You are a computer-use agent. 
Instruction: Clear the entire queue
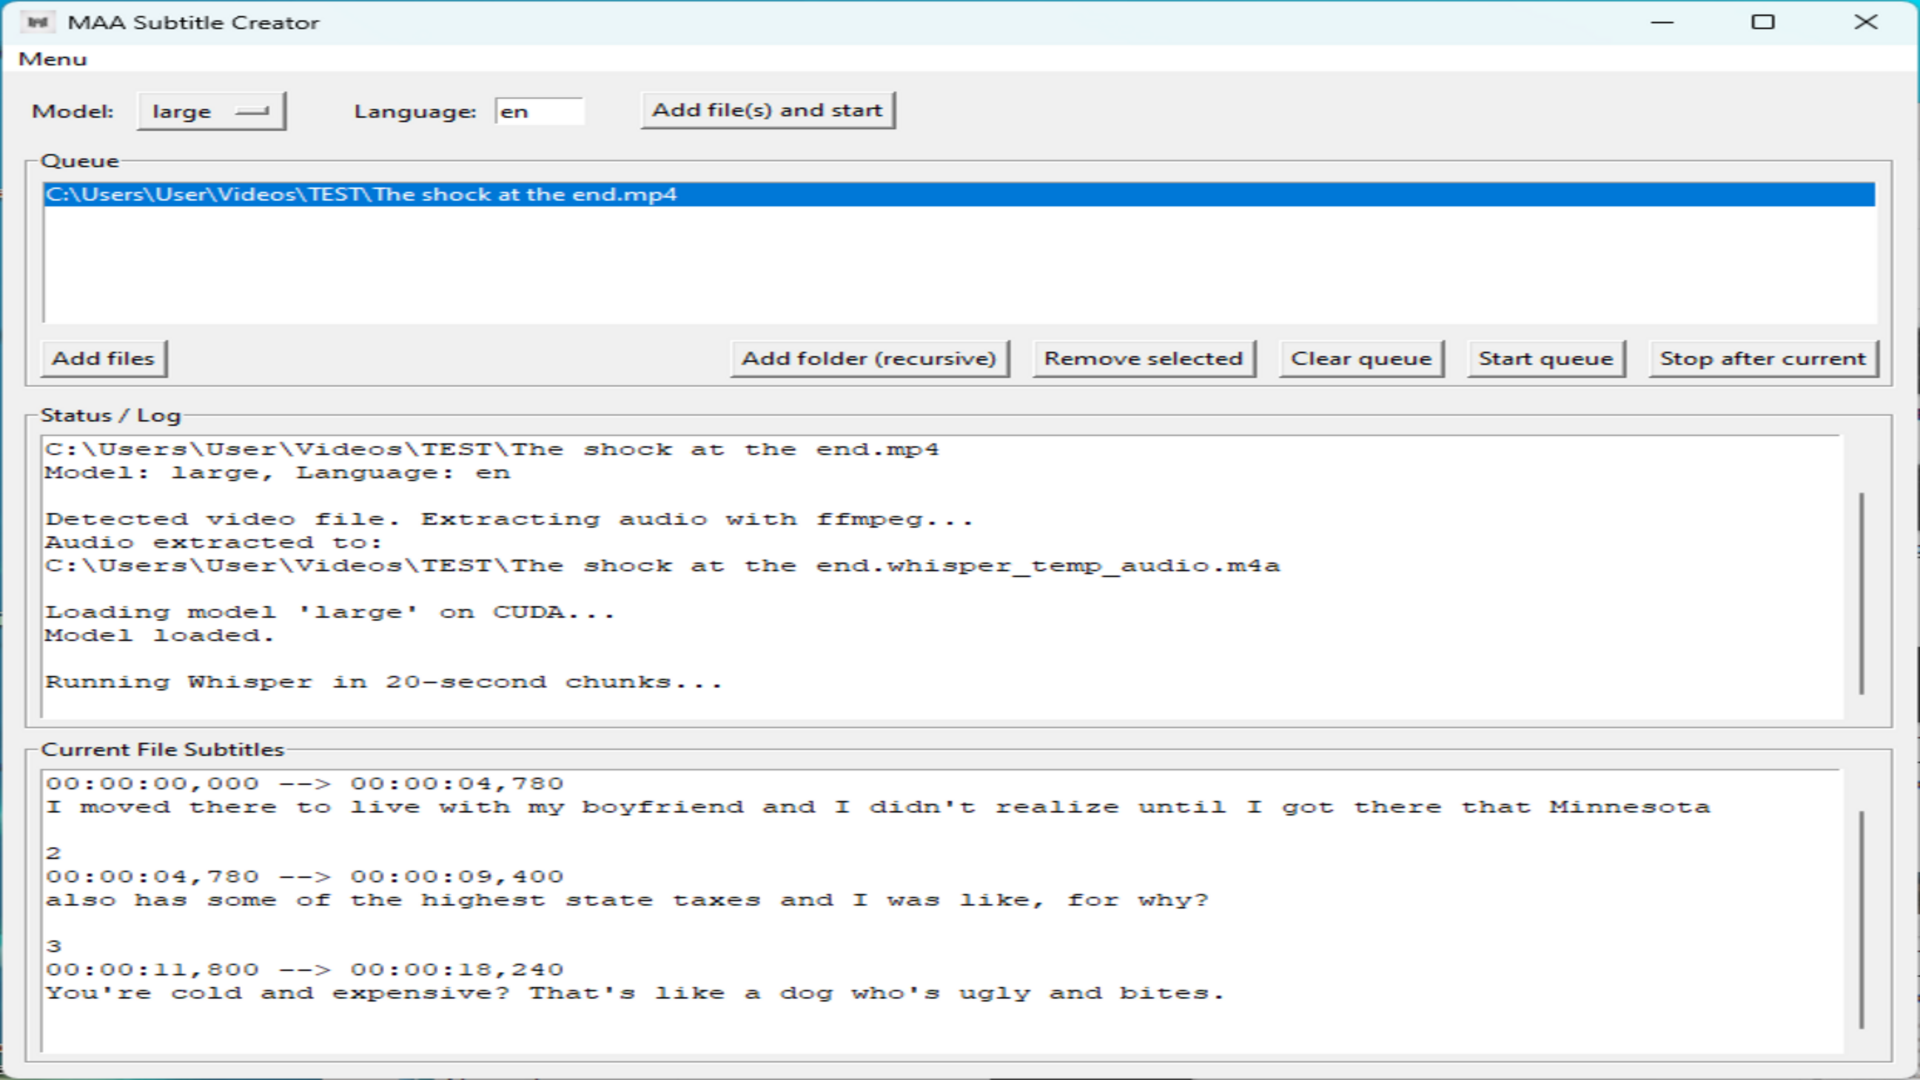(1361, 358)
